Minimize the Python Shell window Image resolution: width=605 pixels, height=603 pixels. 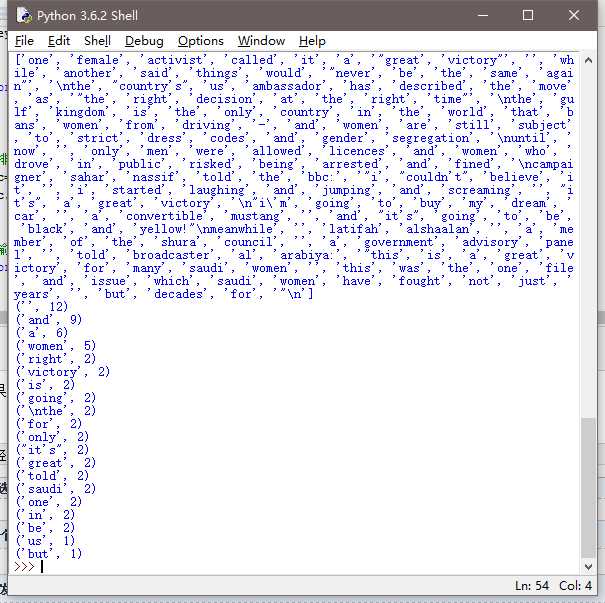pos(483,15)
